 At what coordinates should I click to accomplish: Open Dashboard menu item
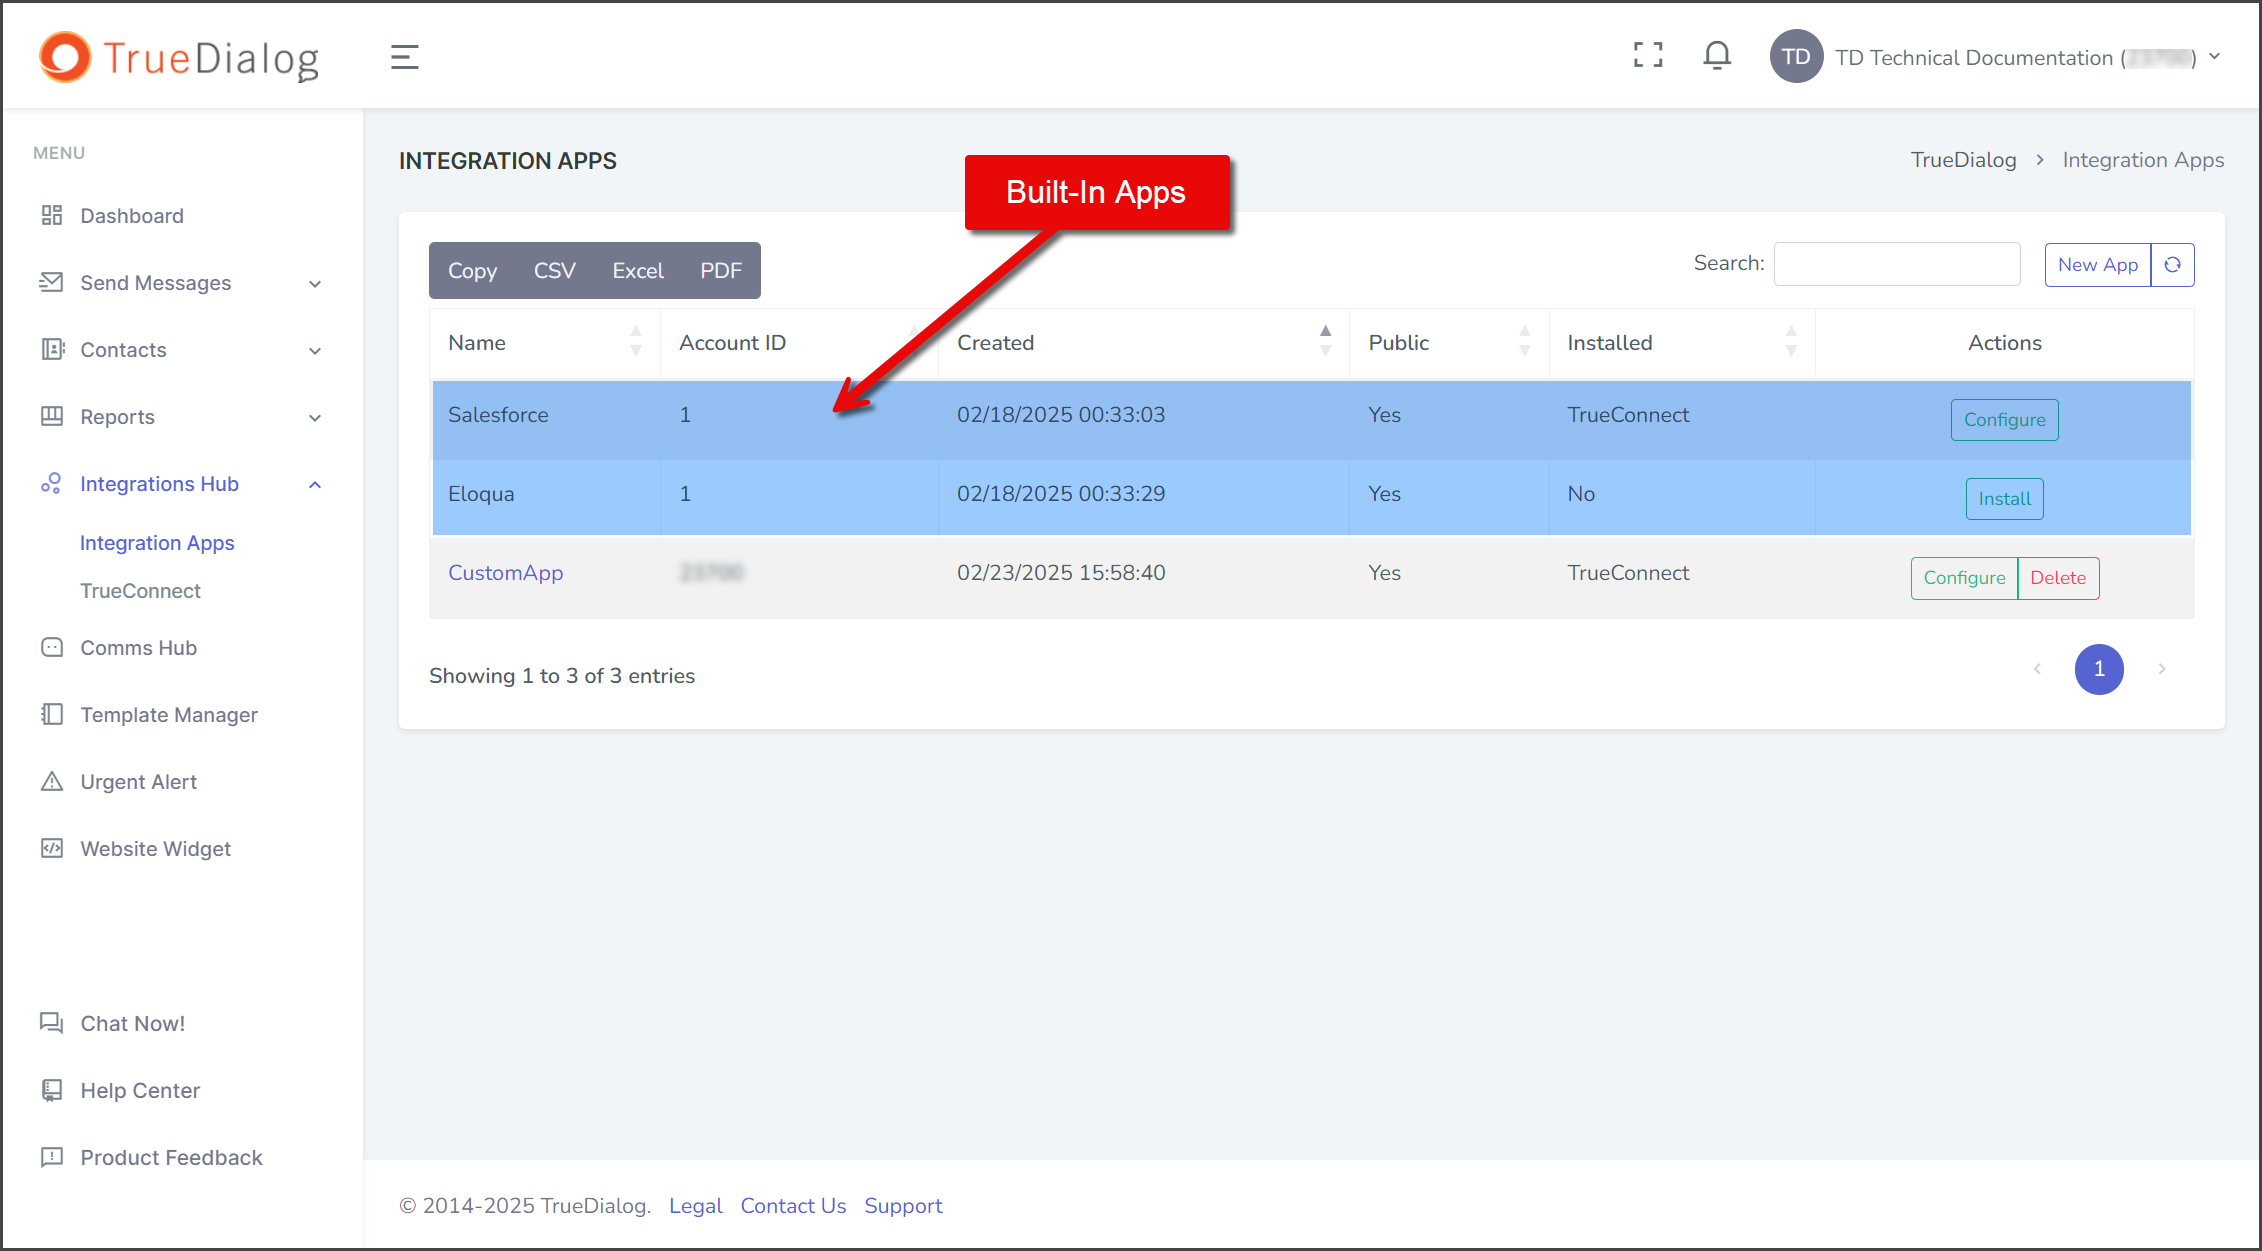(132, 216)
